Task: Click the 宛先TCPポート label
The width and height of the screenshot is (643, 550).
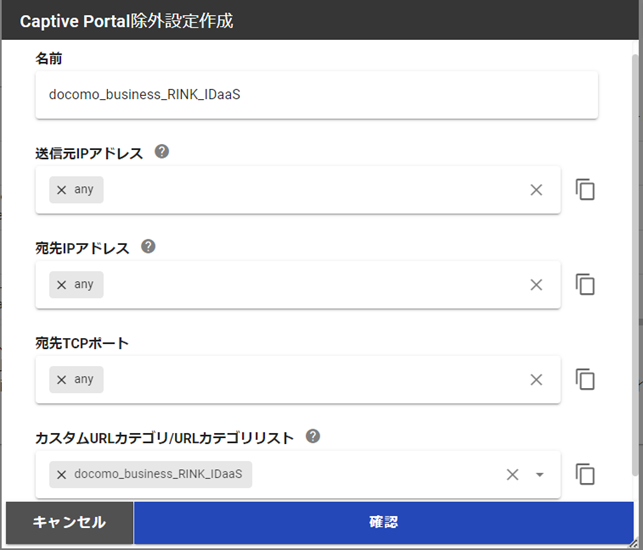Action: (x=82, y=343)
